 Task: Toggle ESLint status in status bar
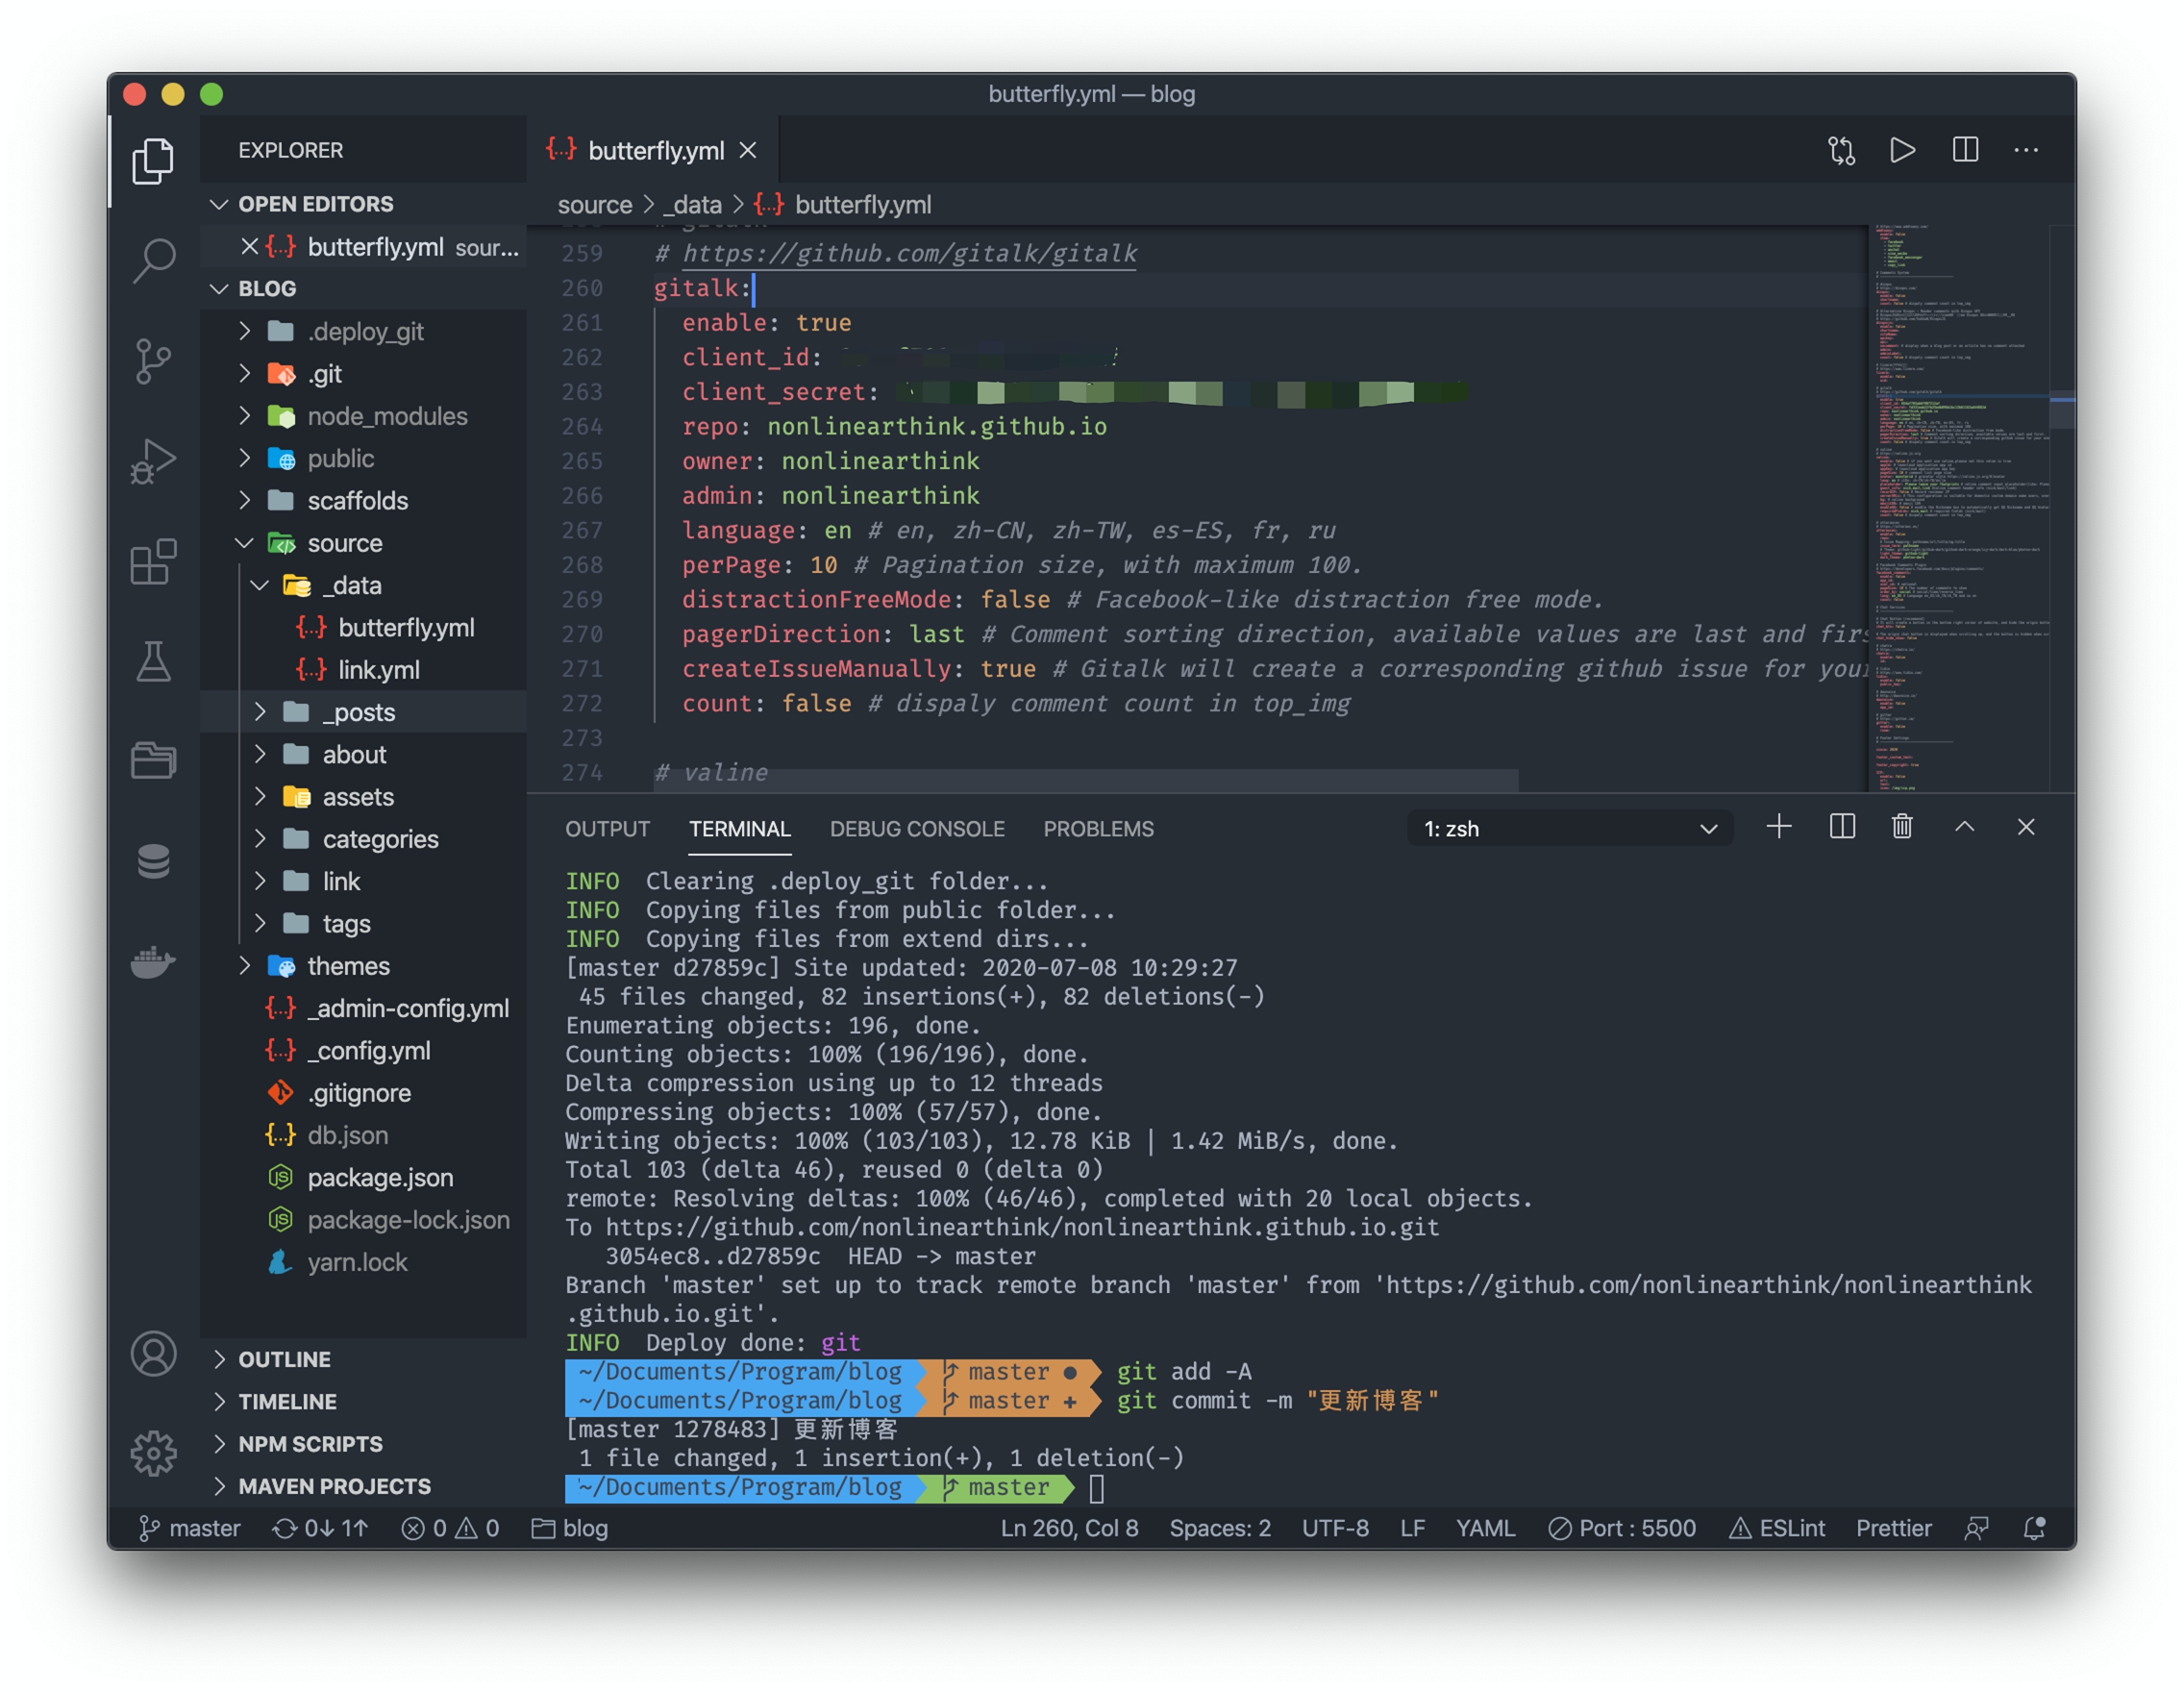(1777, 1528)
